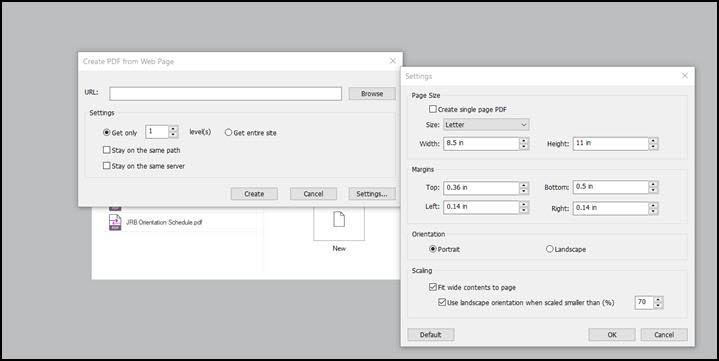Click the Browse button
719x361 pixels.
pyautogui.click(x=372, y=94)
